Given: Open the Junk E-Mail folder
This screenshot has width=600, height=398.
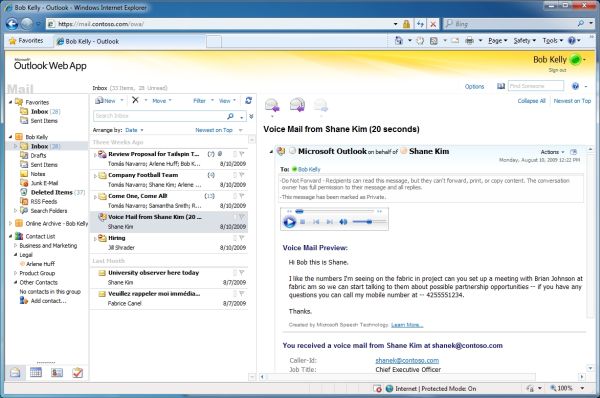Looking at the screenshot, I should pyautogui.click(x=44, y=183).
